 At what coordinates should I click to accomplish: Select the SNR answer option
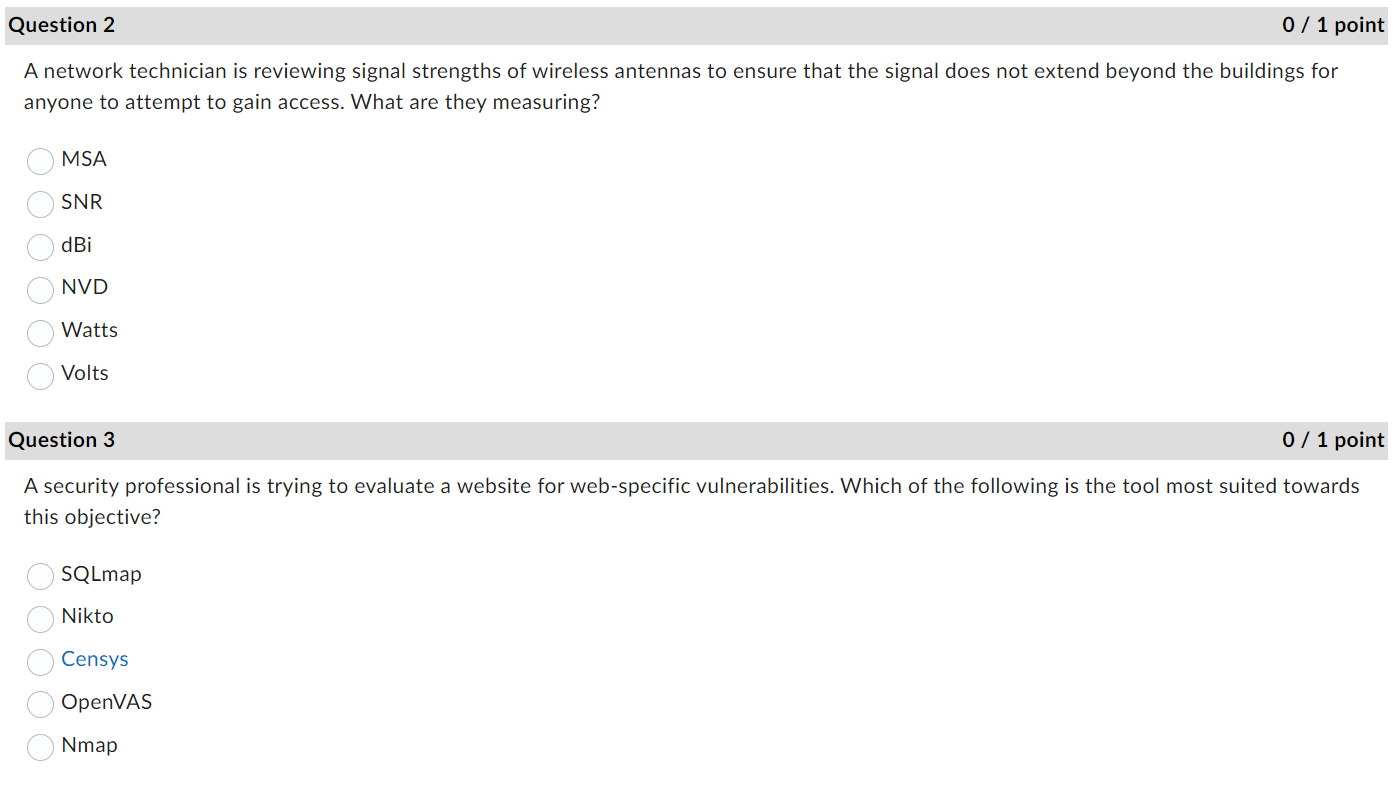point(40,204)
